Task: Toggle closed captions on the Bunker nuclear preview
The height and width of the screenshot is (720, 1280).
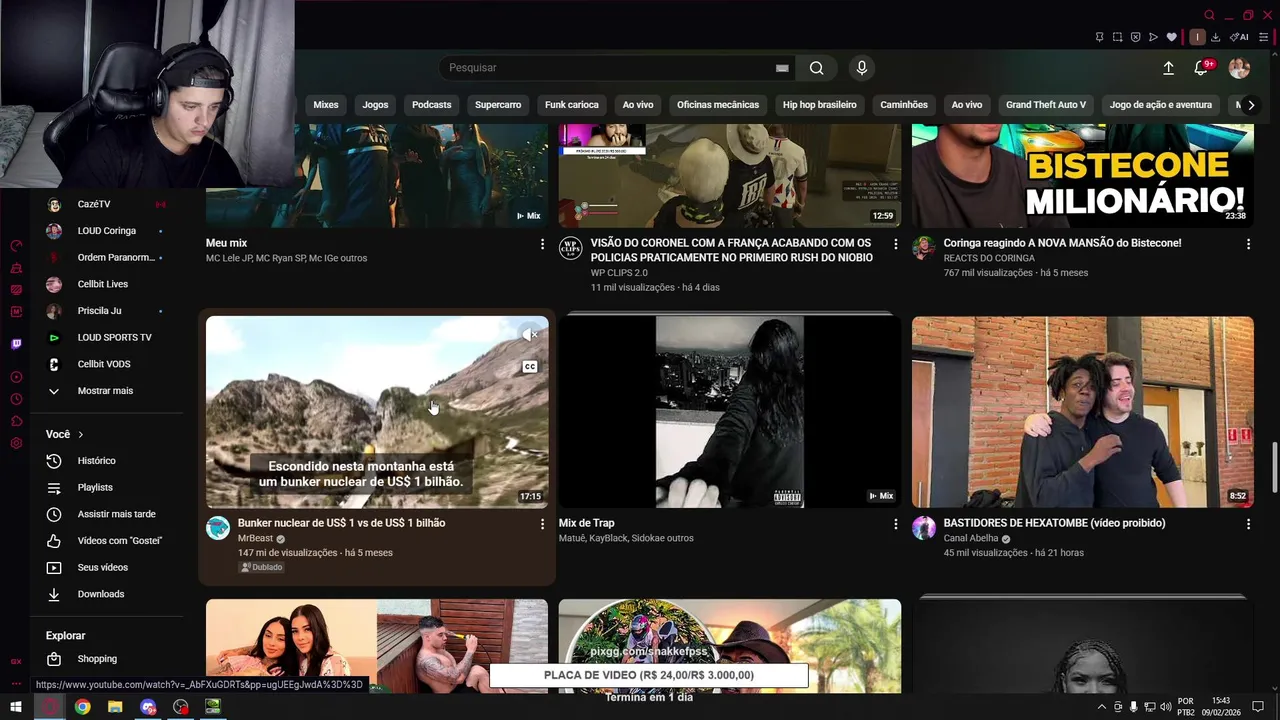Action: click(530, 367)
